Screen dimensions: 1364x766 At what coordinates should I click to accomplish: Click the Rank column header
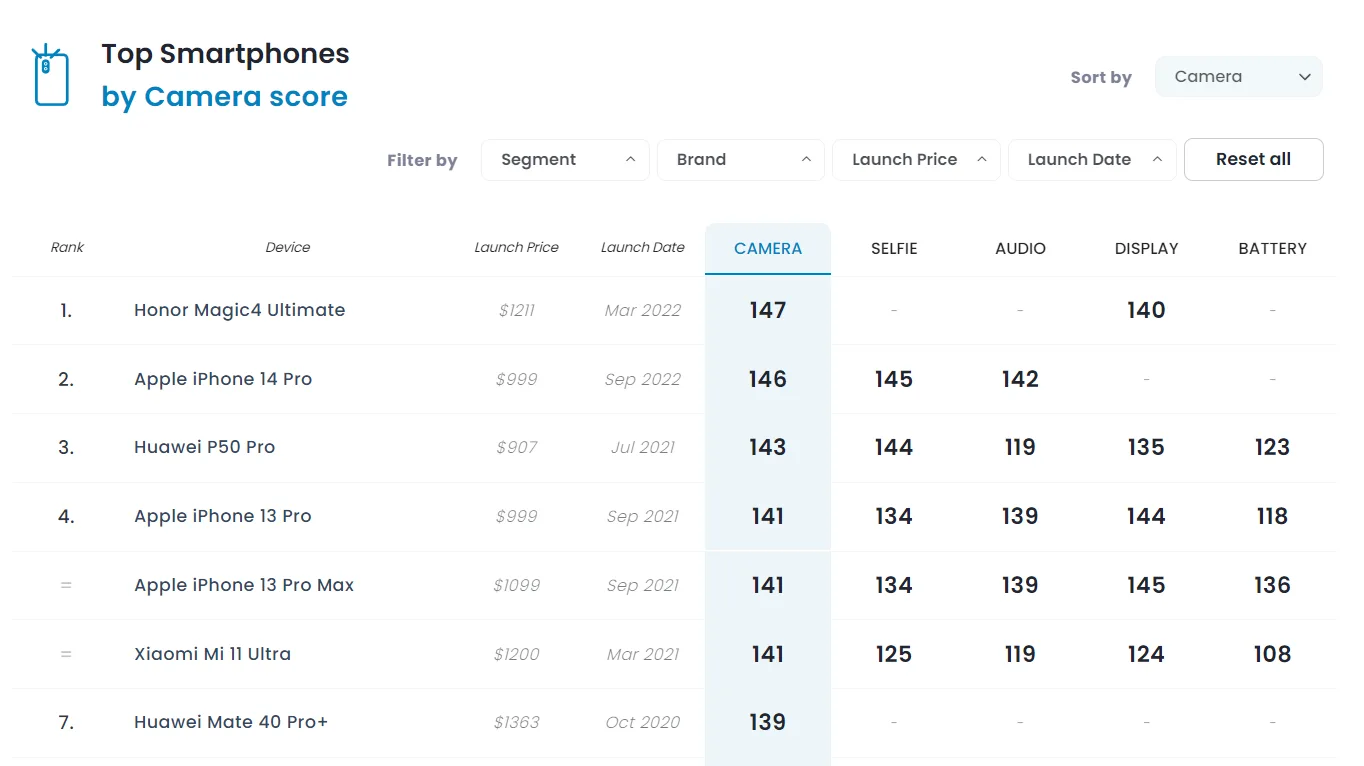(x=67, y=247)
